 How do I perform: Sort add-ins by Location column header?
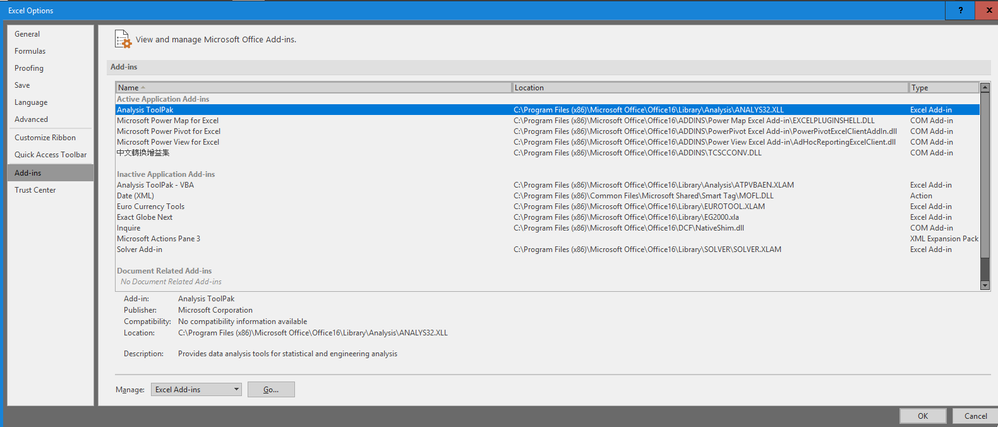coord(710,88)
